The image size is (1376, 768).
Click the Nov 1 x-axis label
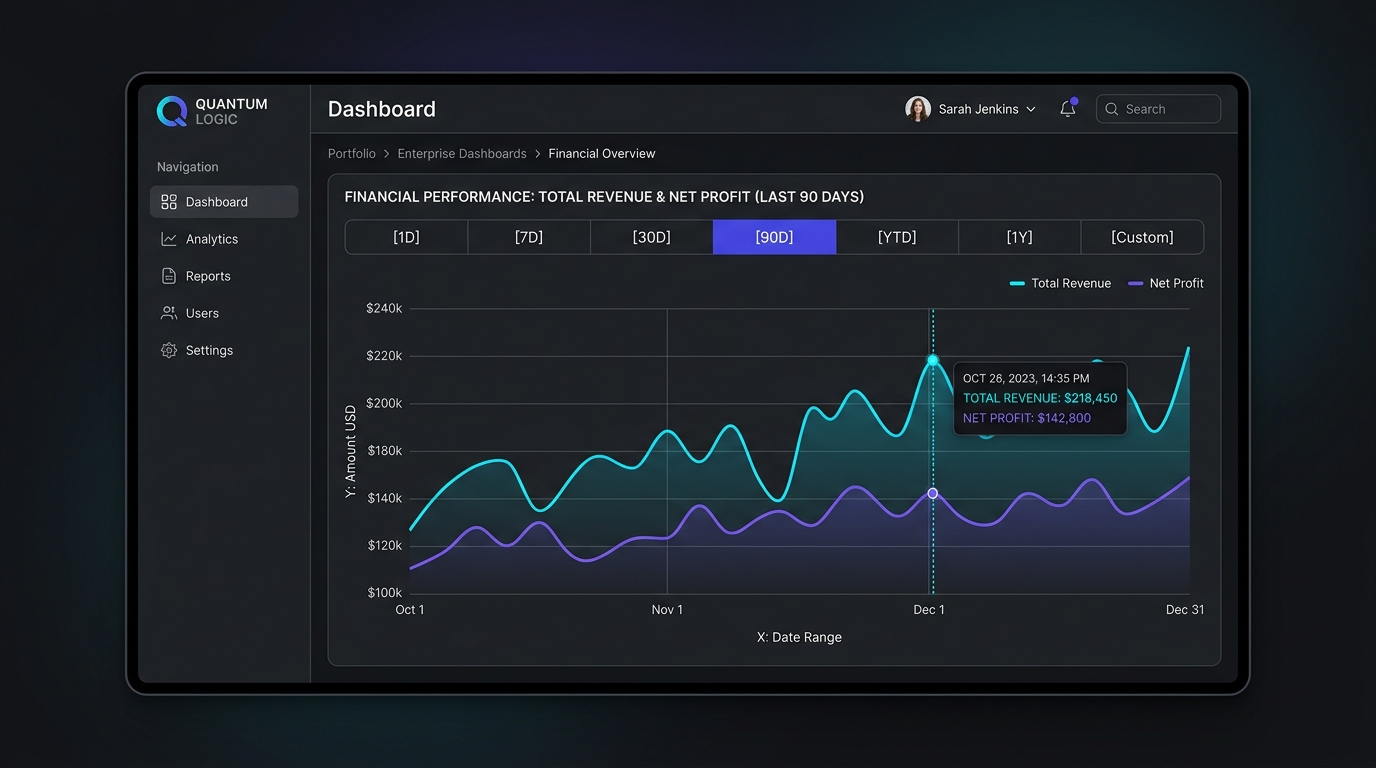pyautogui.click(x=667, y=610)
